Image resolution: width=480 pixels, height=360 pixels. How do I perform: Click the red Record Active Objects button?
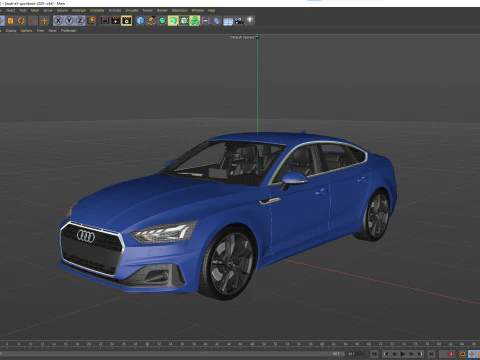pyautogui.click(x=451, y=354)
